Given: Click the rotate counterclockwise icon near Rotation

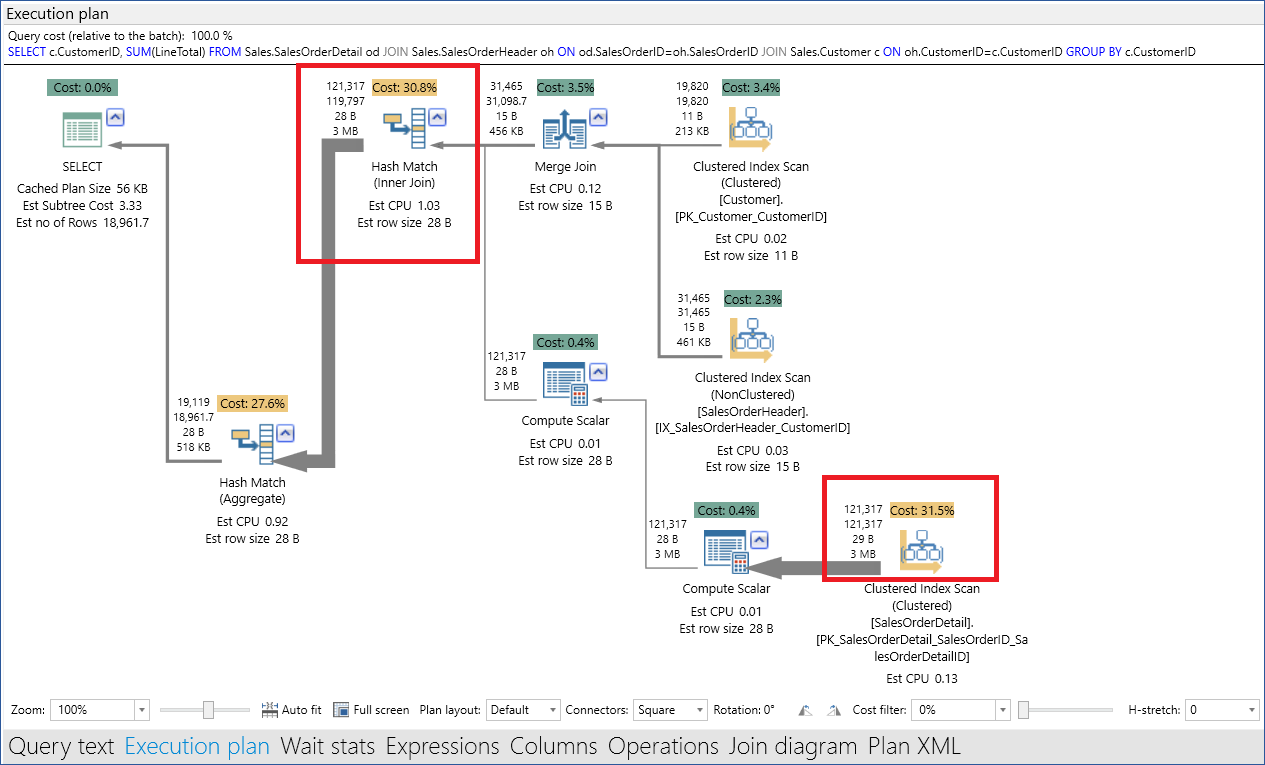Looking at the screenshot, I should click(805, 710).
